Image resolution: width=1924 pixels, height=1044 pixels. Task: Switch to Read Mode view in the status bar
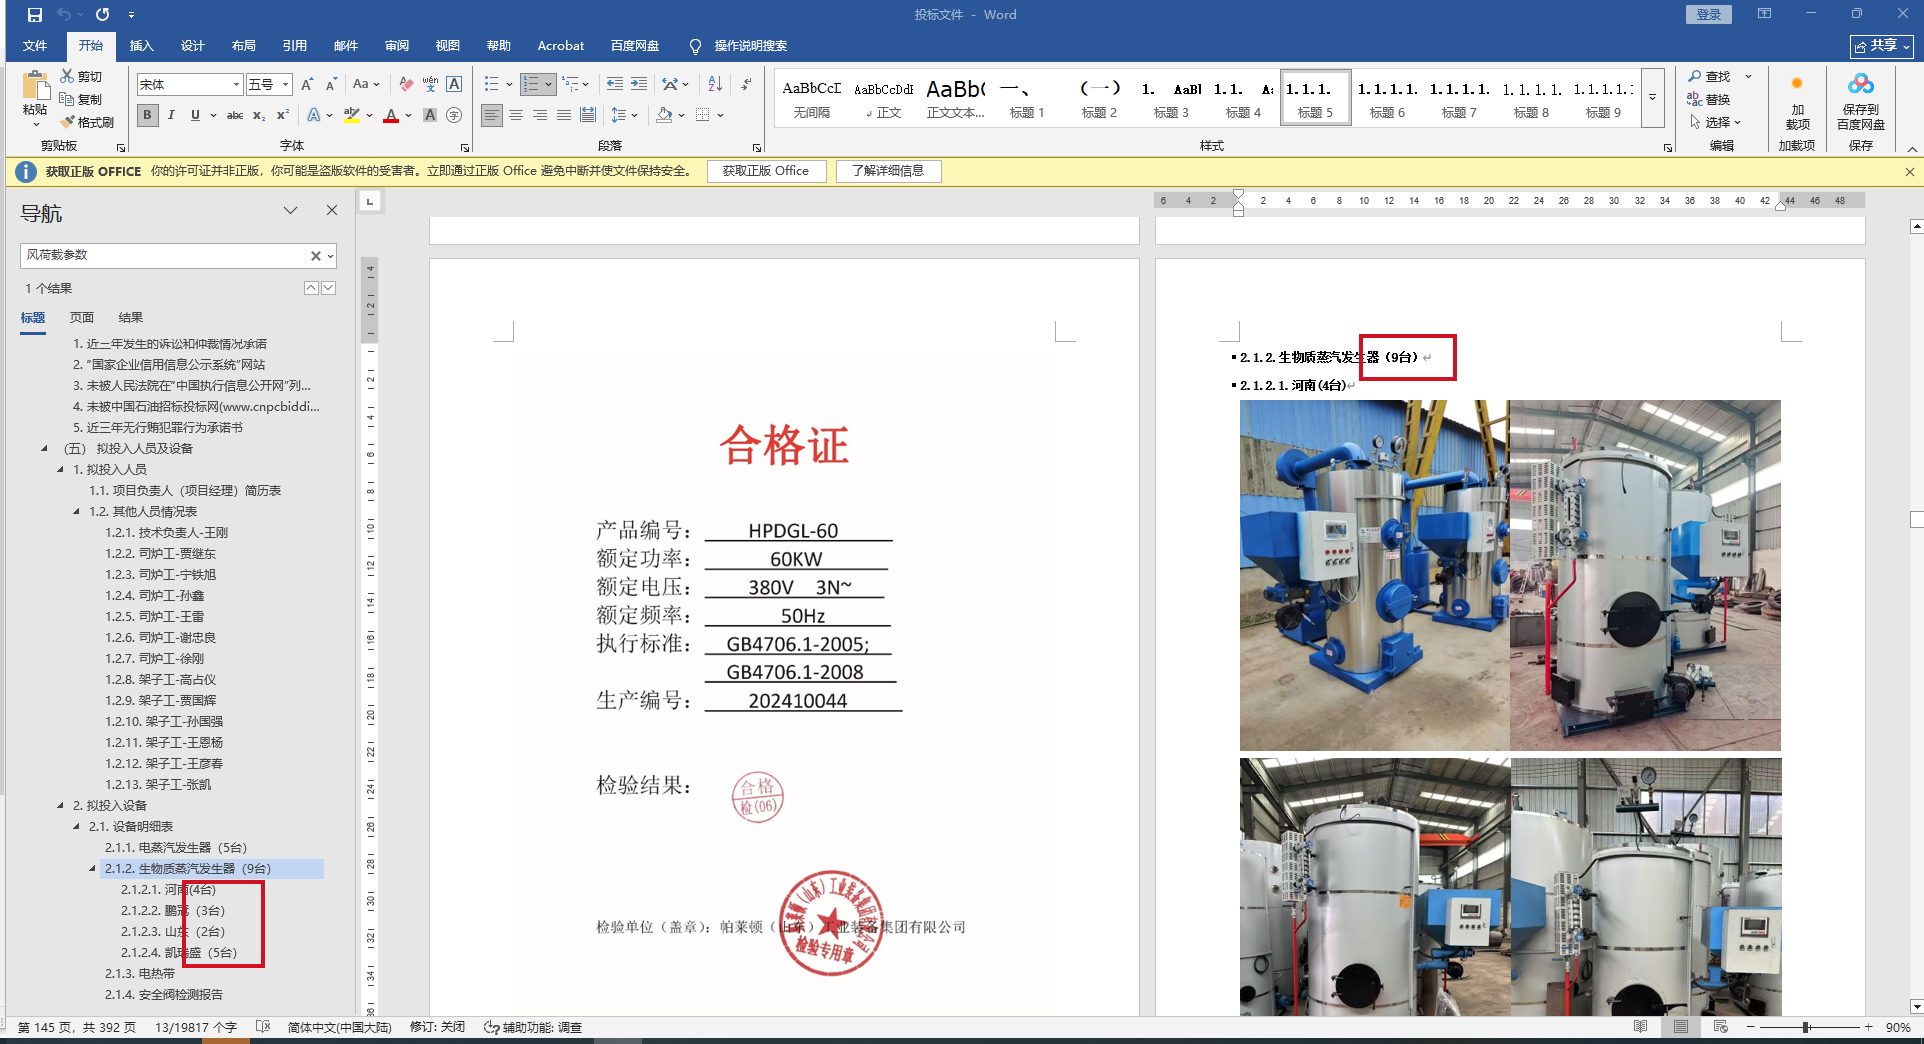point(1640,1027)
